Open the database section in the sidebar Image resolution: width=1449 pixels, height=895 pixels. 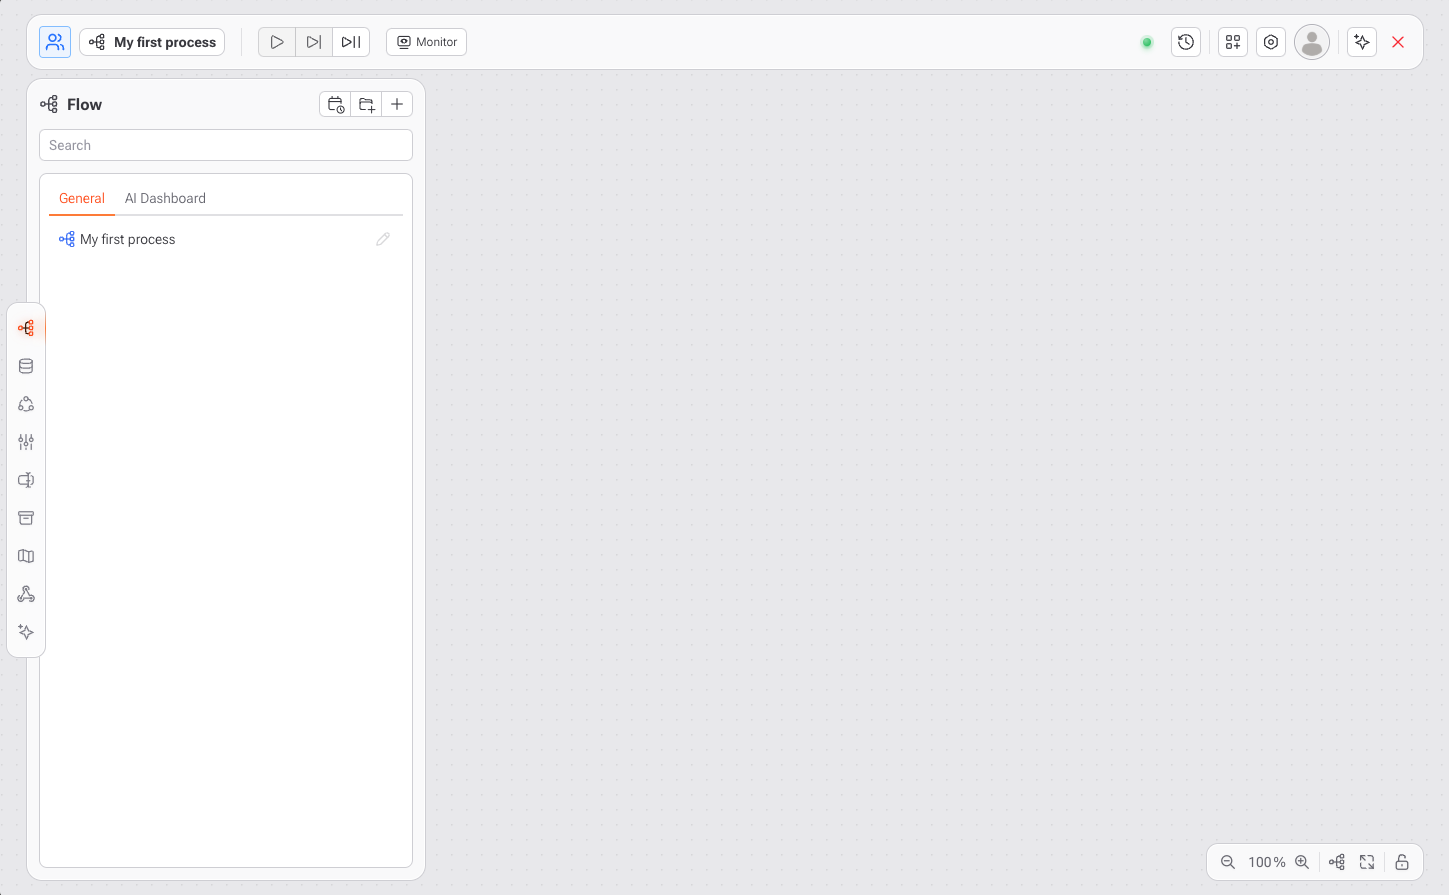[26, 366]
